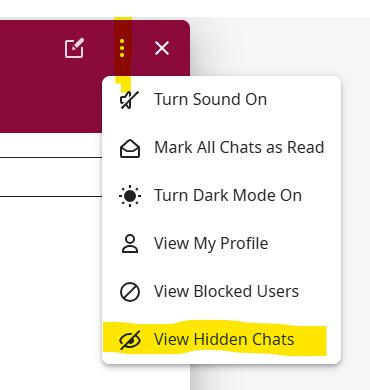Image resolution: width=370 pixels, height=390 pixels.
Task: Choose Mark All Chats as Read
Action: (x=239, y=147)
